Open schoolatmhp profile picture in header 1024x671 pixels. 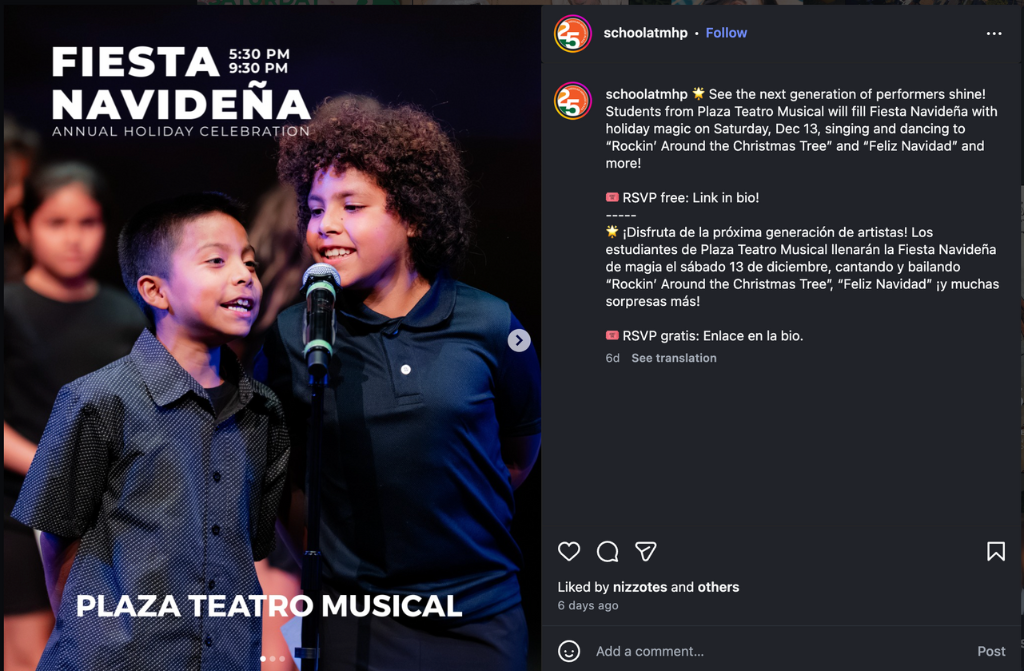click(x=573, y=33)
